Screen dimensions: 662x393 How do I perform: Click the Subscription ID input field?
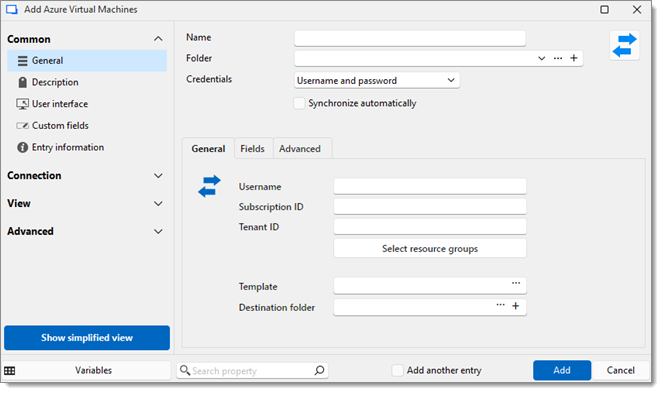pyautogui.click(x=430, y=206)
